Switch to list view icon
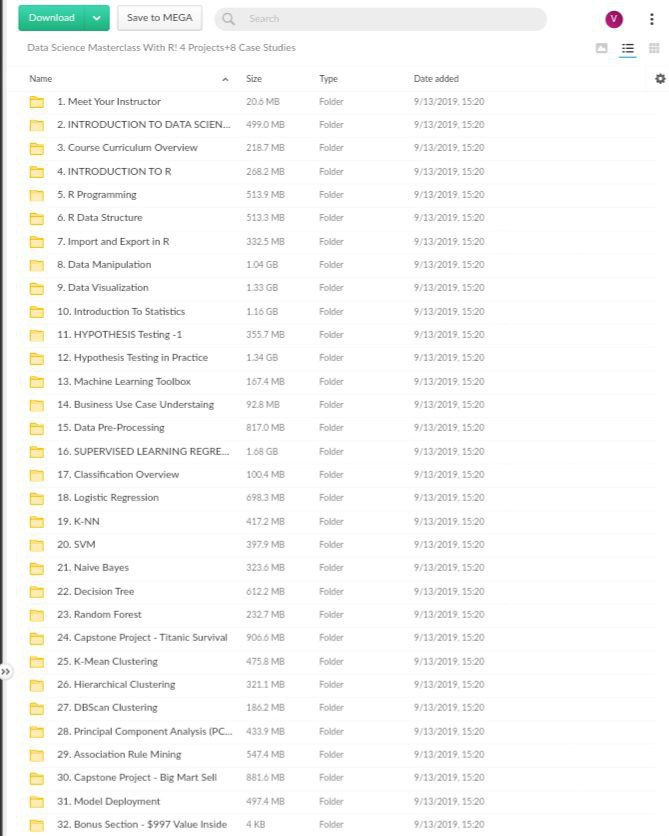 click(x=627, y=49)
